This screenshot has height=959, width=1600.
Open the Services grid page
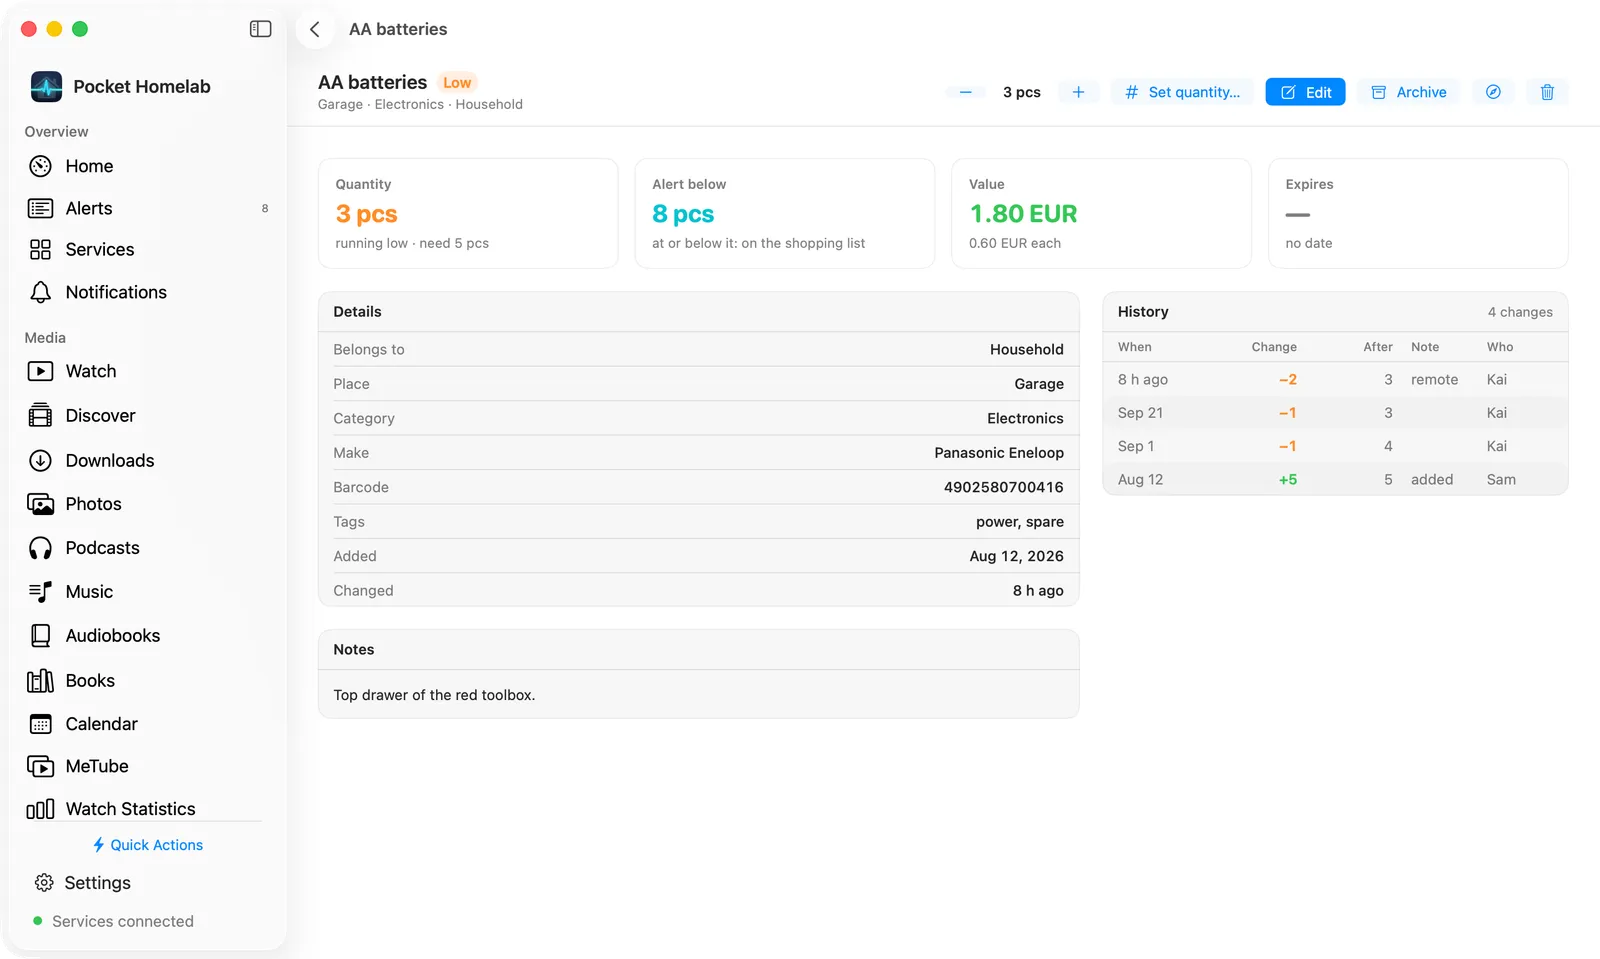click(x=146, y=250)
